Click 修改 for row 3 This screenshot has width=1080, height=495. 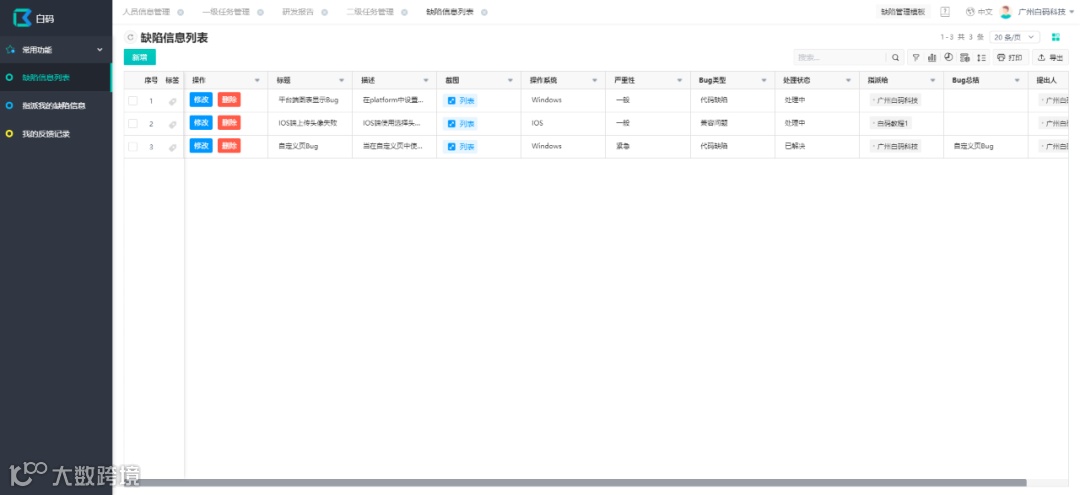pyautogui.click(x=201, y=146)
